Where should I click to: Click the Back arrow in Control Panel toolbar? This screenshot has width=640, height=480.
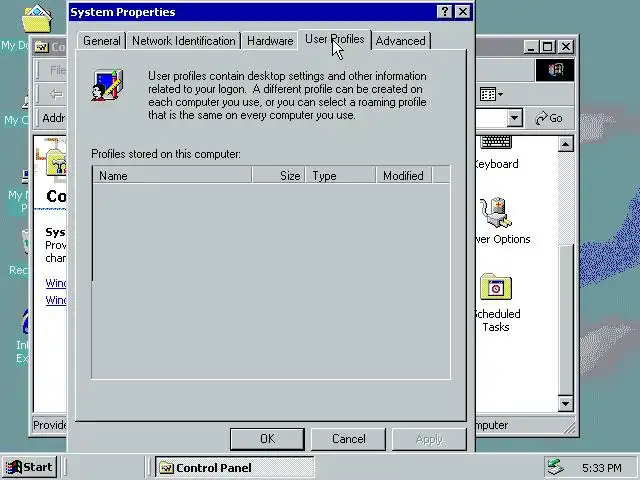click(x=56, y=94)
